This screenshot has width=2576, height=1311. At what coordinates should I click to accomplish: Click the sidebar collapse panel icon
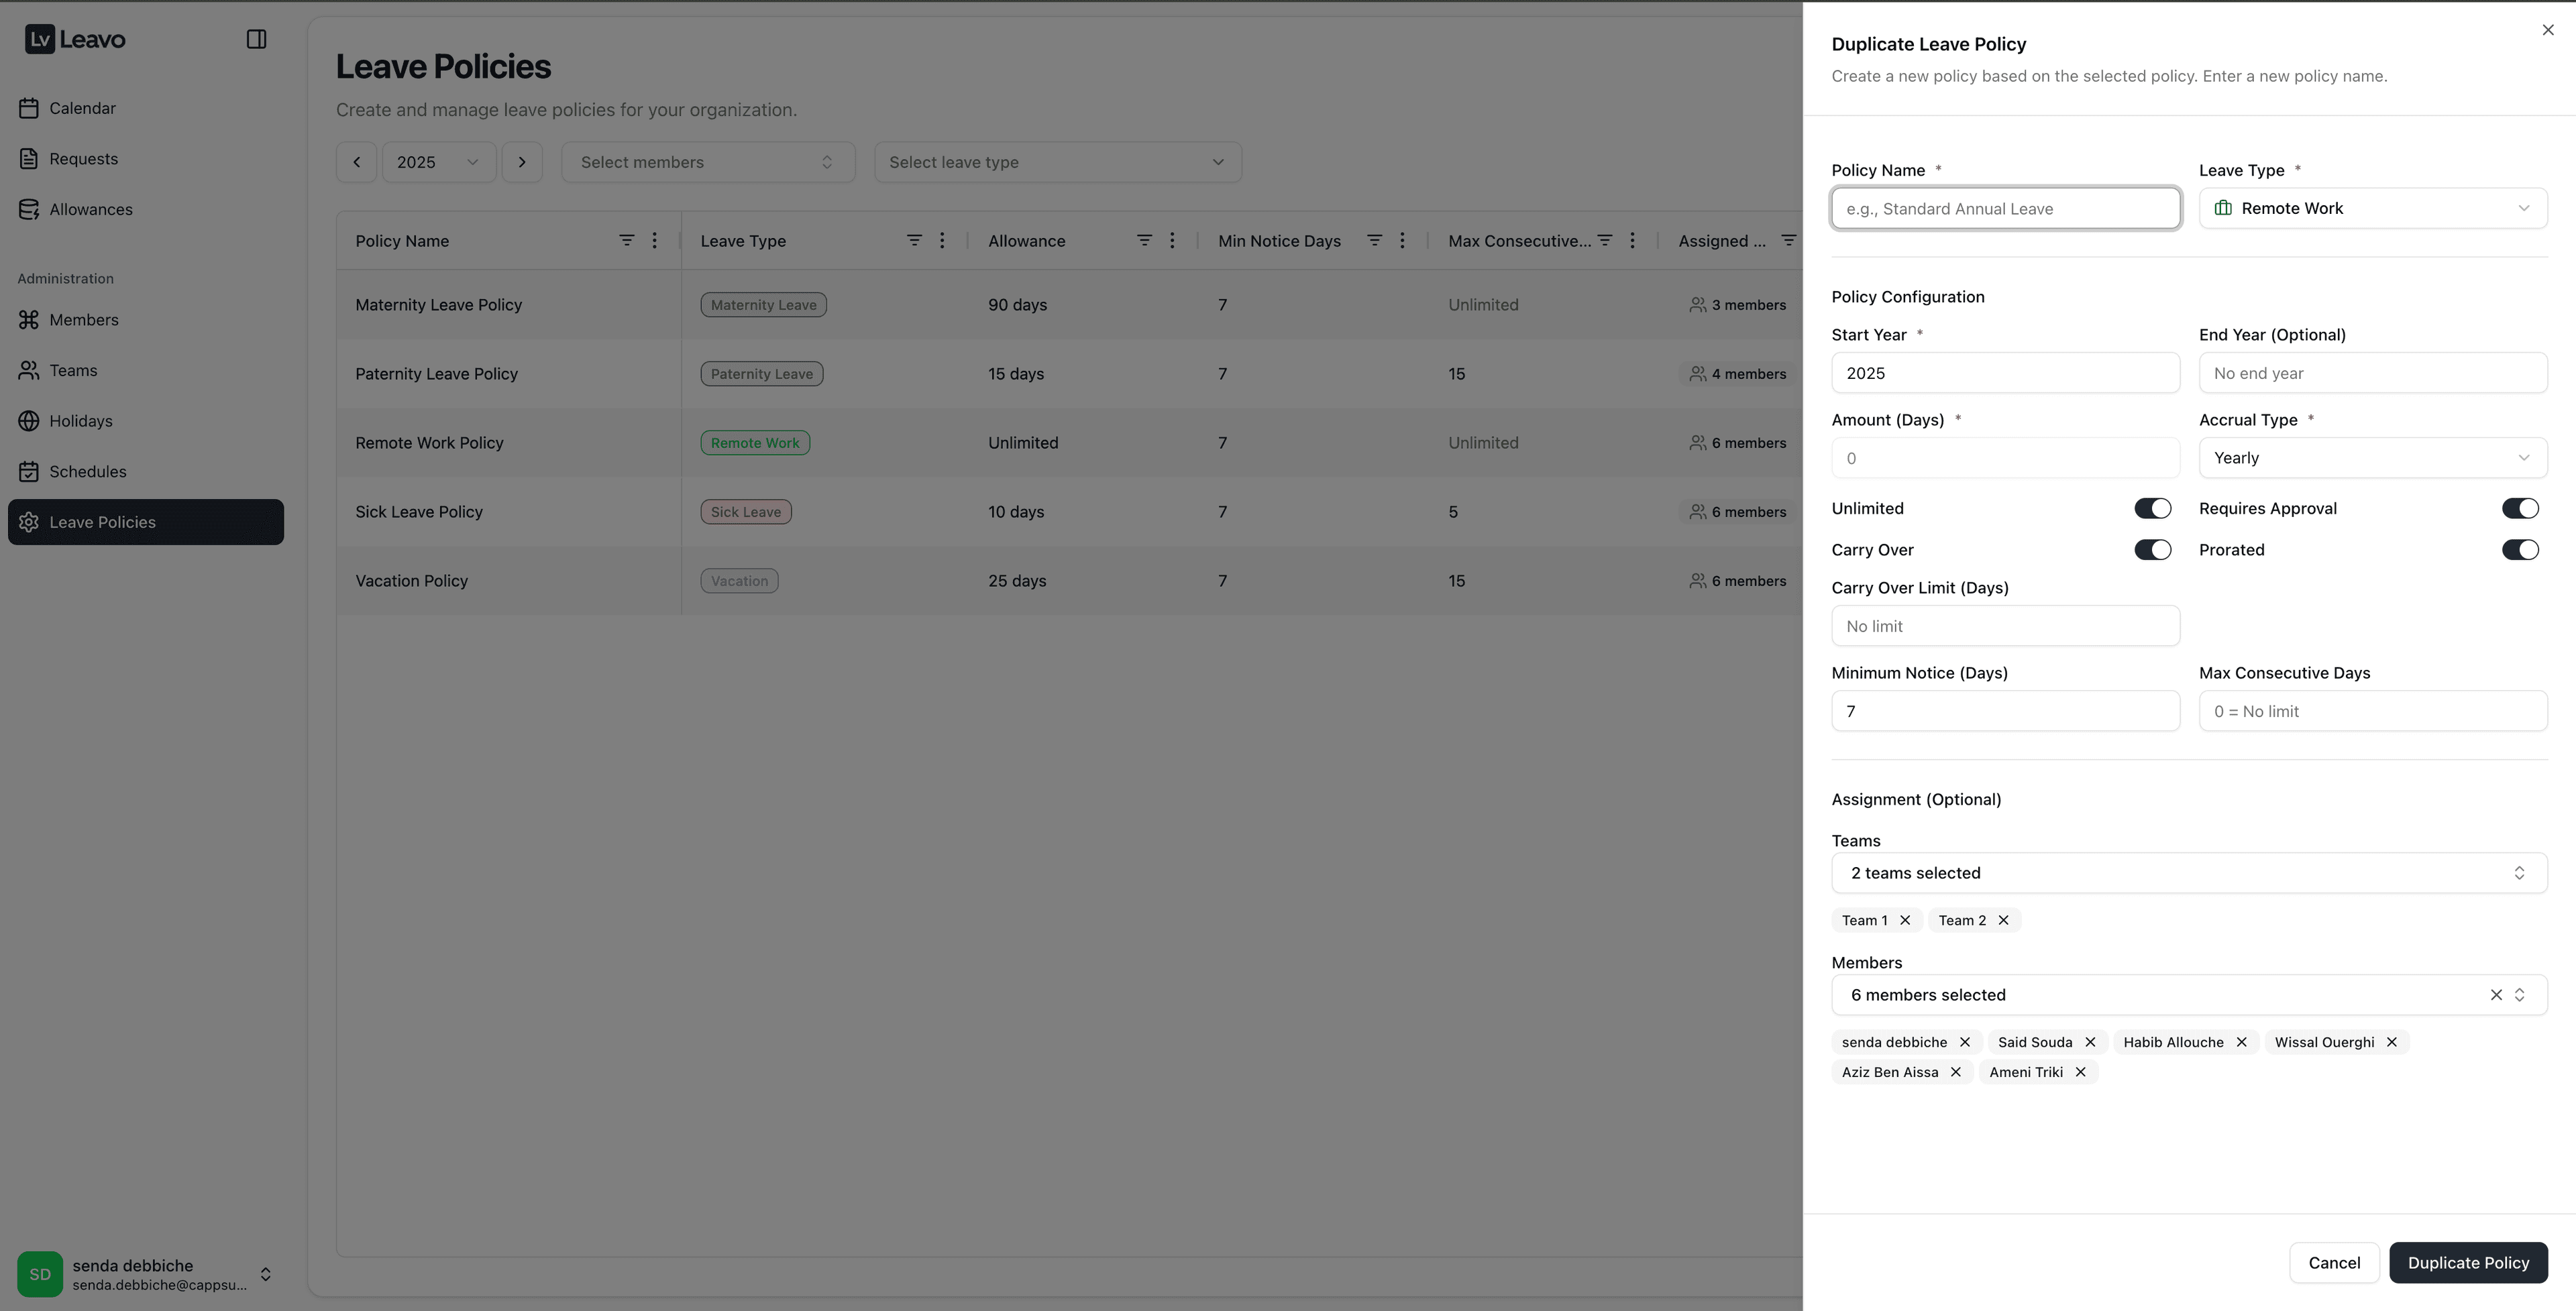257,39
